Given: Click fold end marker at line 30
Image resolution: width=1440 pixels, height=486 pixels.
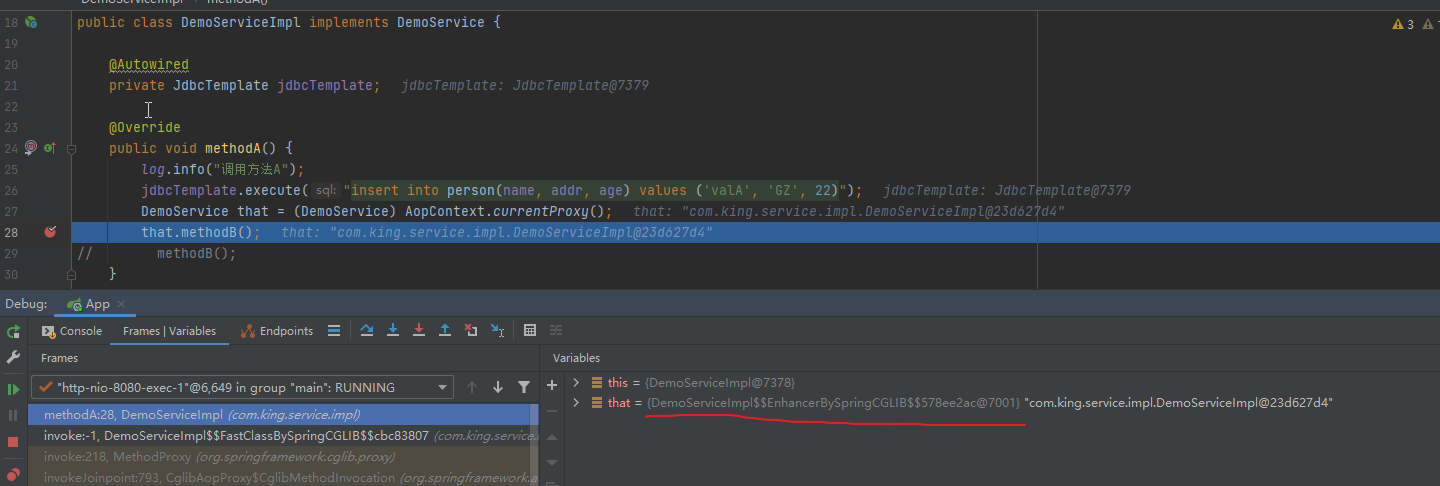Looking at the screenshot, I should click(x=72, y=274).
